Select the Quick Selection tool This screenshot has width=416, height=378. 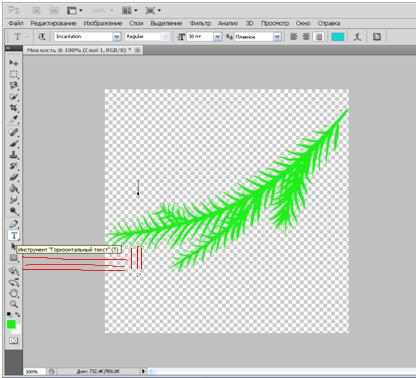(14, 97)
